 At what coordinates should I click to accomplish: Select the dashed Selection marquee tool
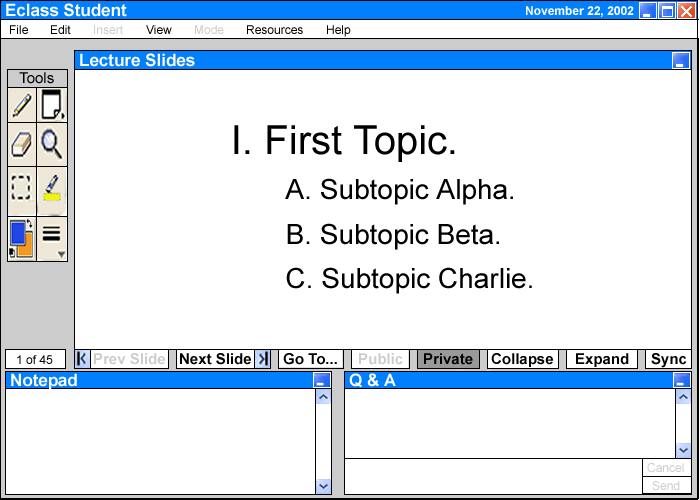[22, 187]
